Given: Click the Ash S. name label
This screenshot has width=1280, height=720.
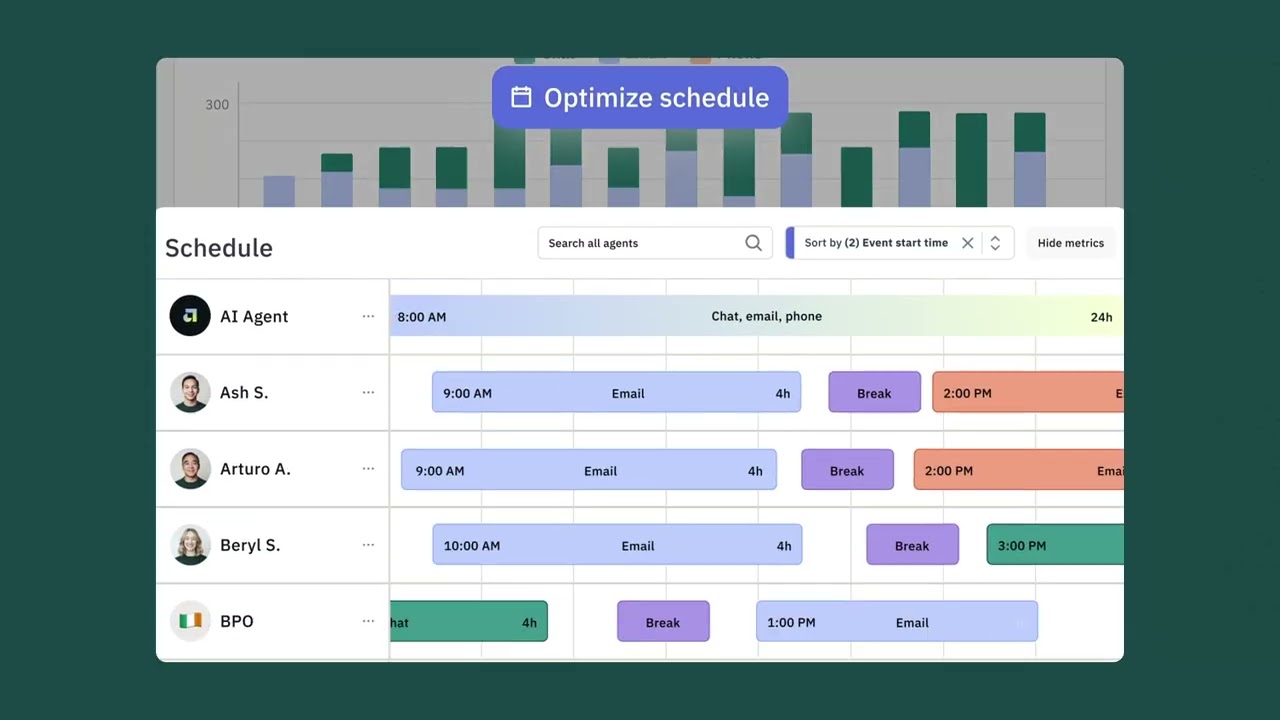Looking at the screenshot, I should click(x=244, y=392).
